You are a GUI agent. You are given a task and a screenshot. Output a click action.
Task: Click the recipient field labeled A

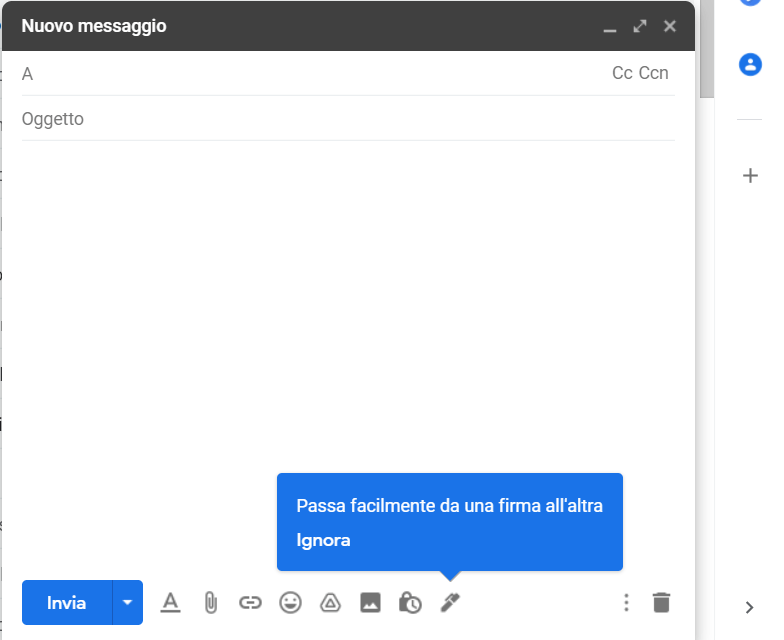(x=300, y=73)
